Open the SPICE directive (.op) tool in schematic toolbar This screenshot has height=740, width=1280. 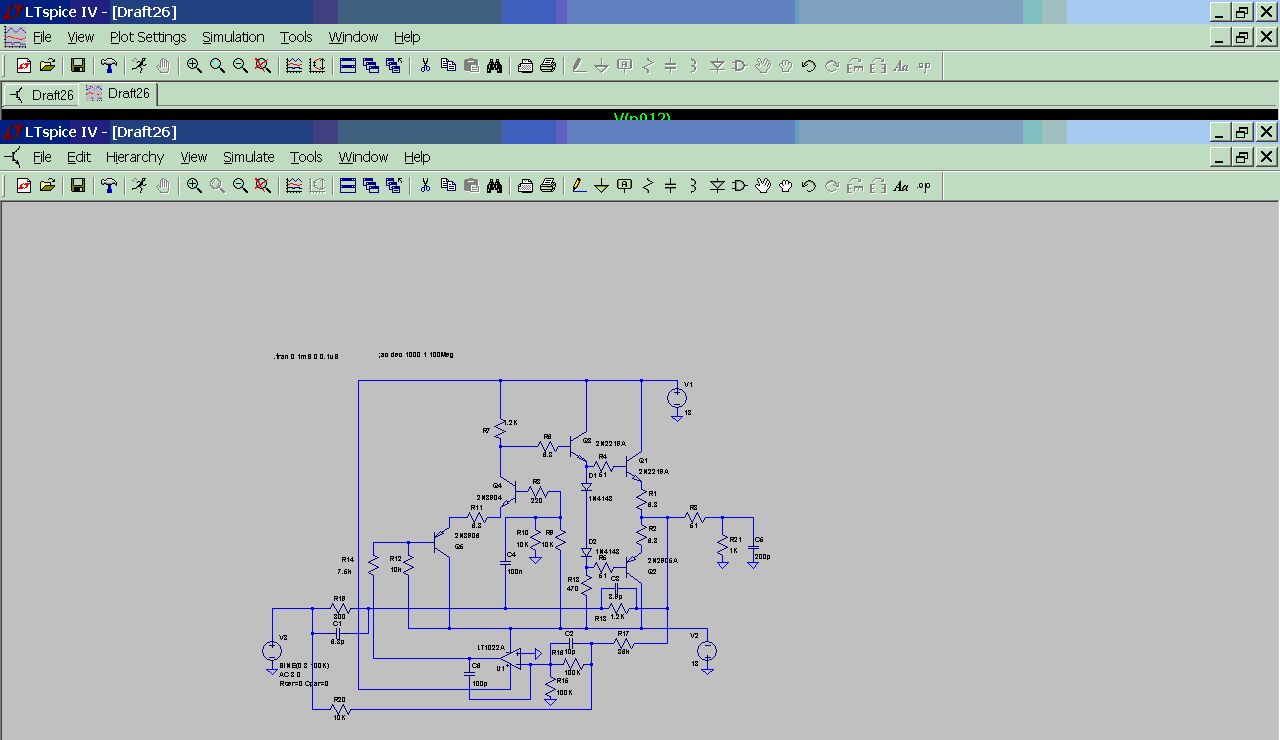click(x=924, y=186)
